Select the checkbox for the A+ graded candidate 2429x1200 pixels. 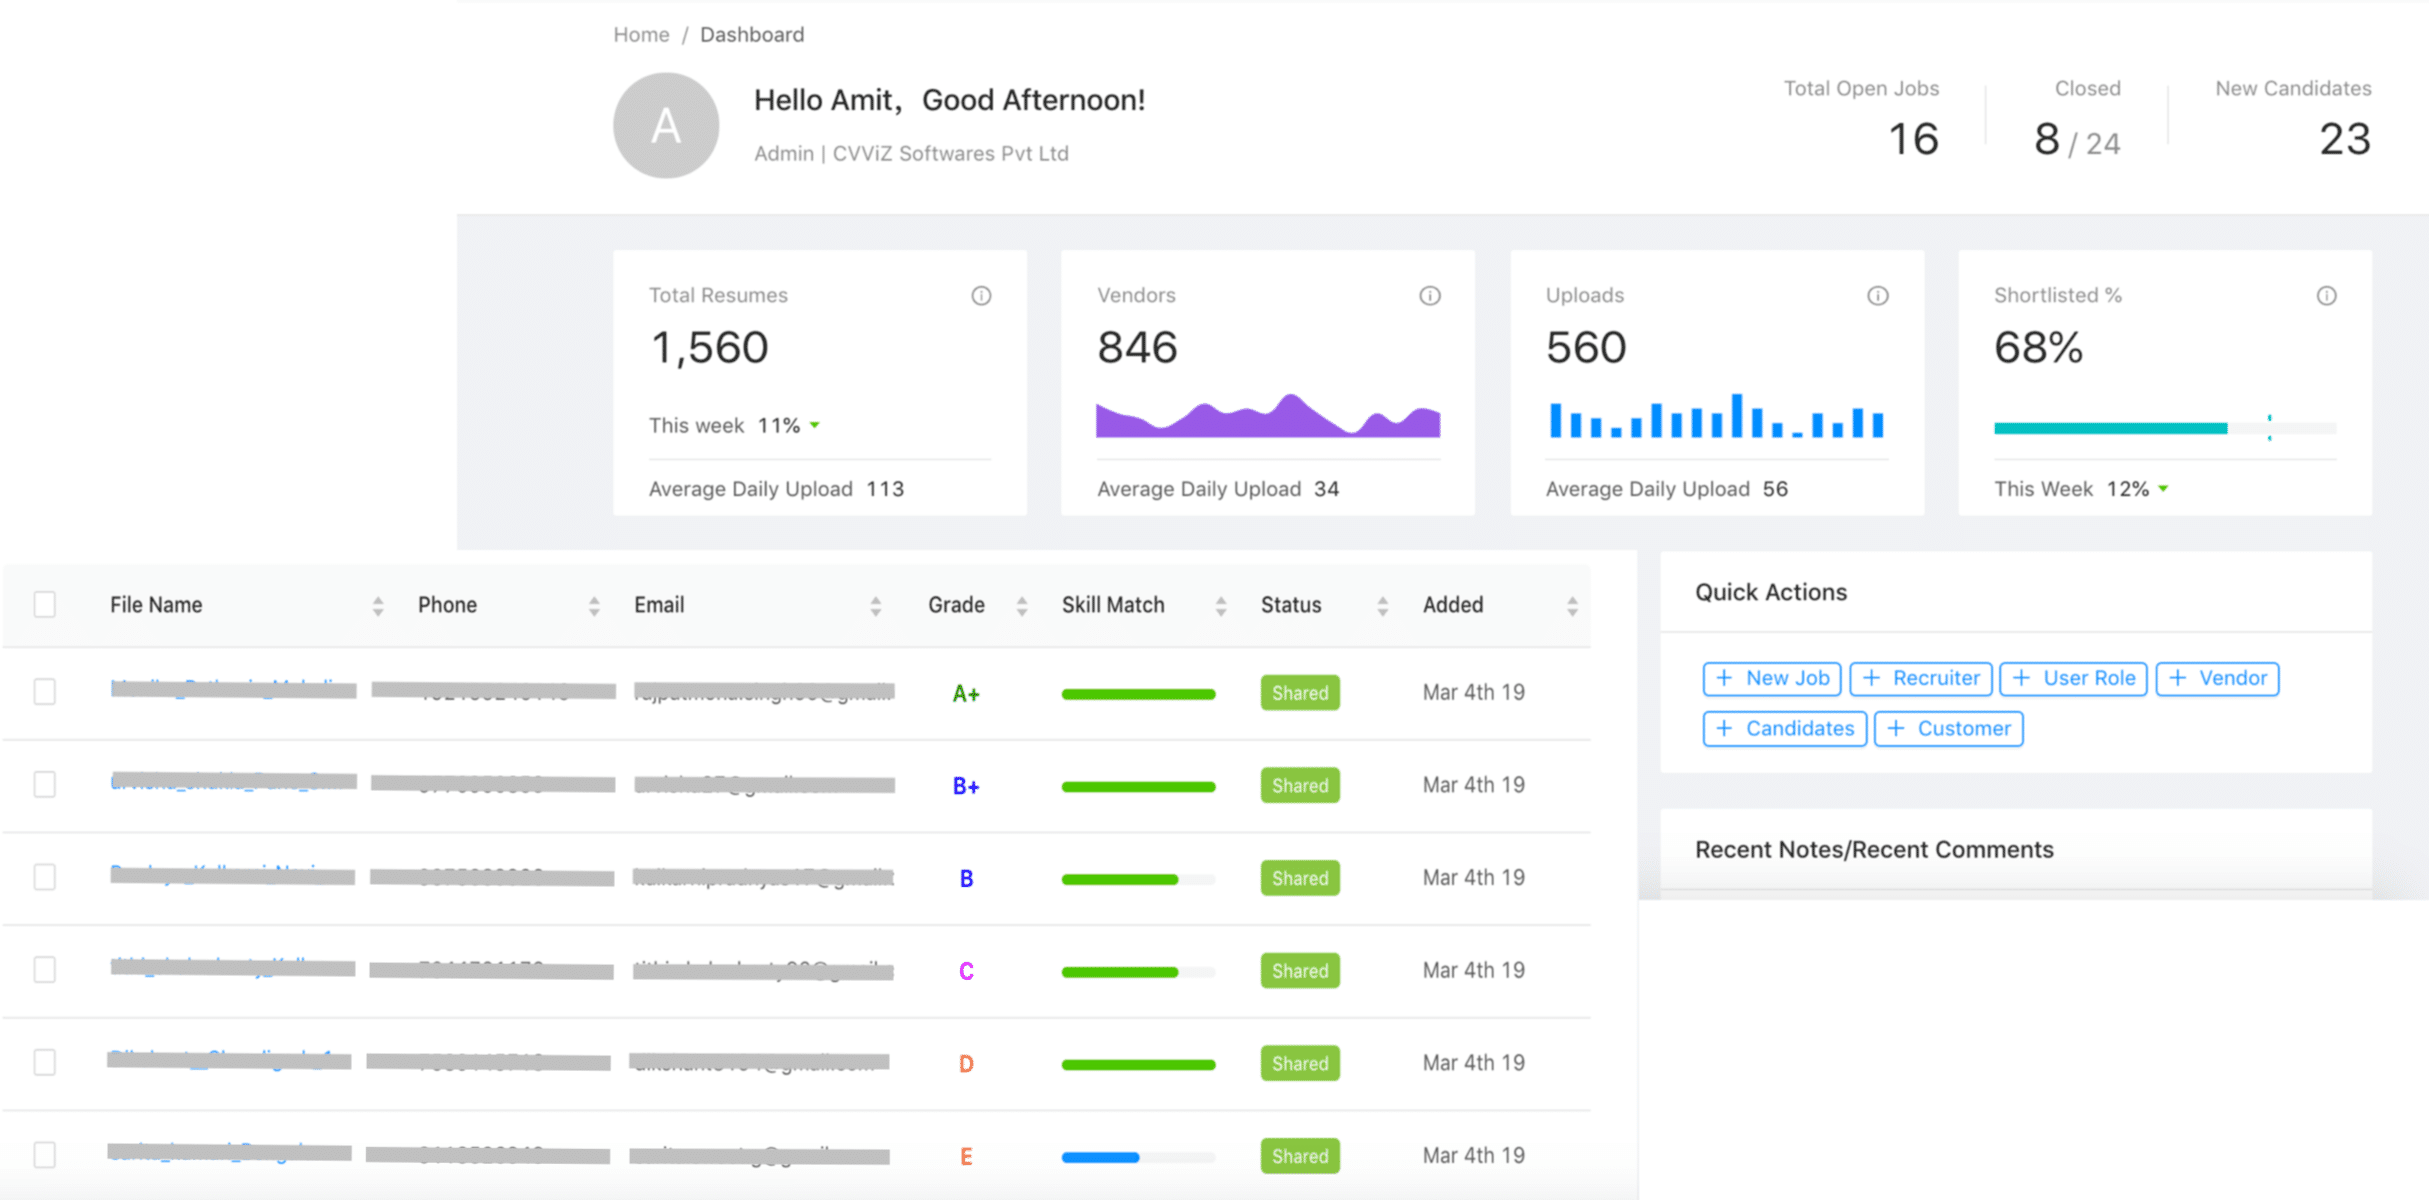pyautogui.click(x=44, y=691)
